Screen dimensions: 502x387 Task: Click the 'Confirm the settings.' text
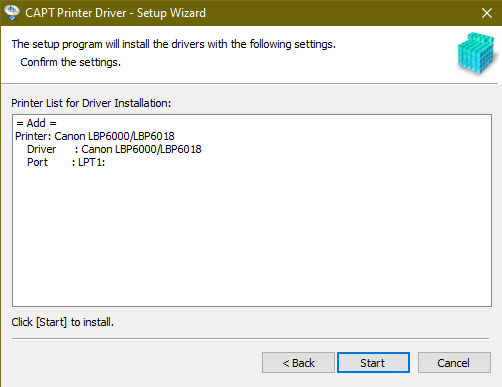pos(71,62)
